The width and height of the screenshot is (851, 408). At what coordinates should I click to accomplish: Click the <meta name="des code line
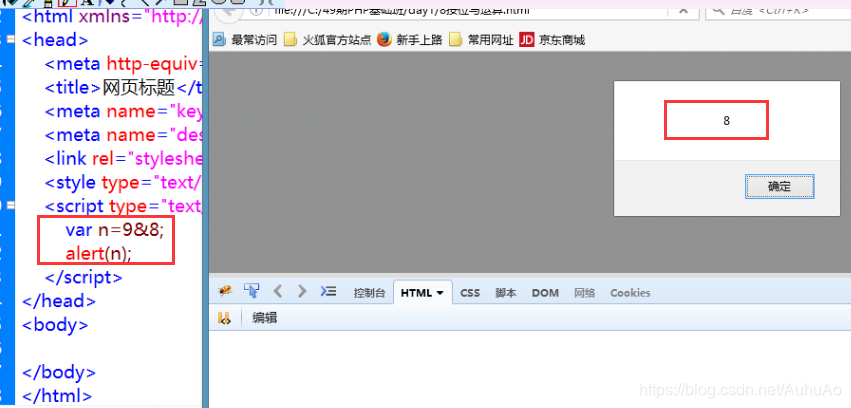coord(123,135)
